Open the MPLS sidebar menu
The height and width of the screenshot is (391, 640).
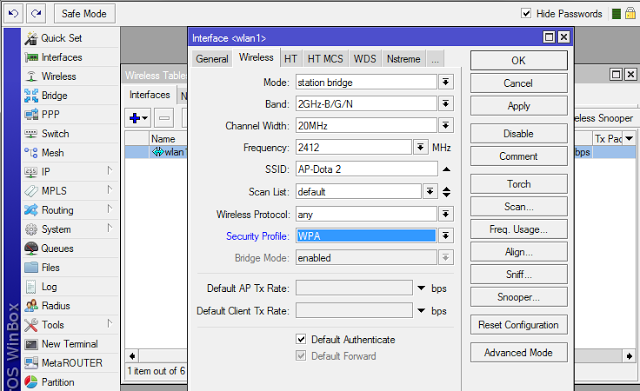[x=71, y=191]
